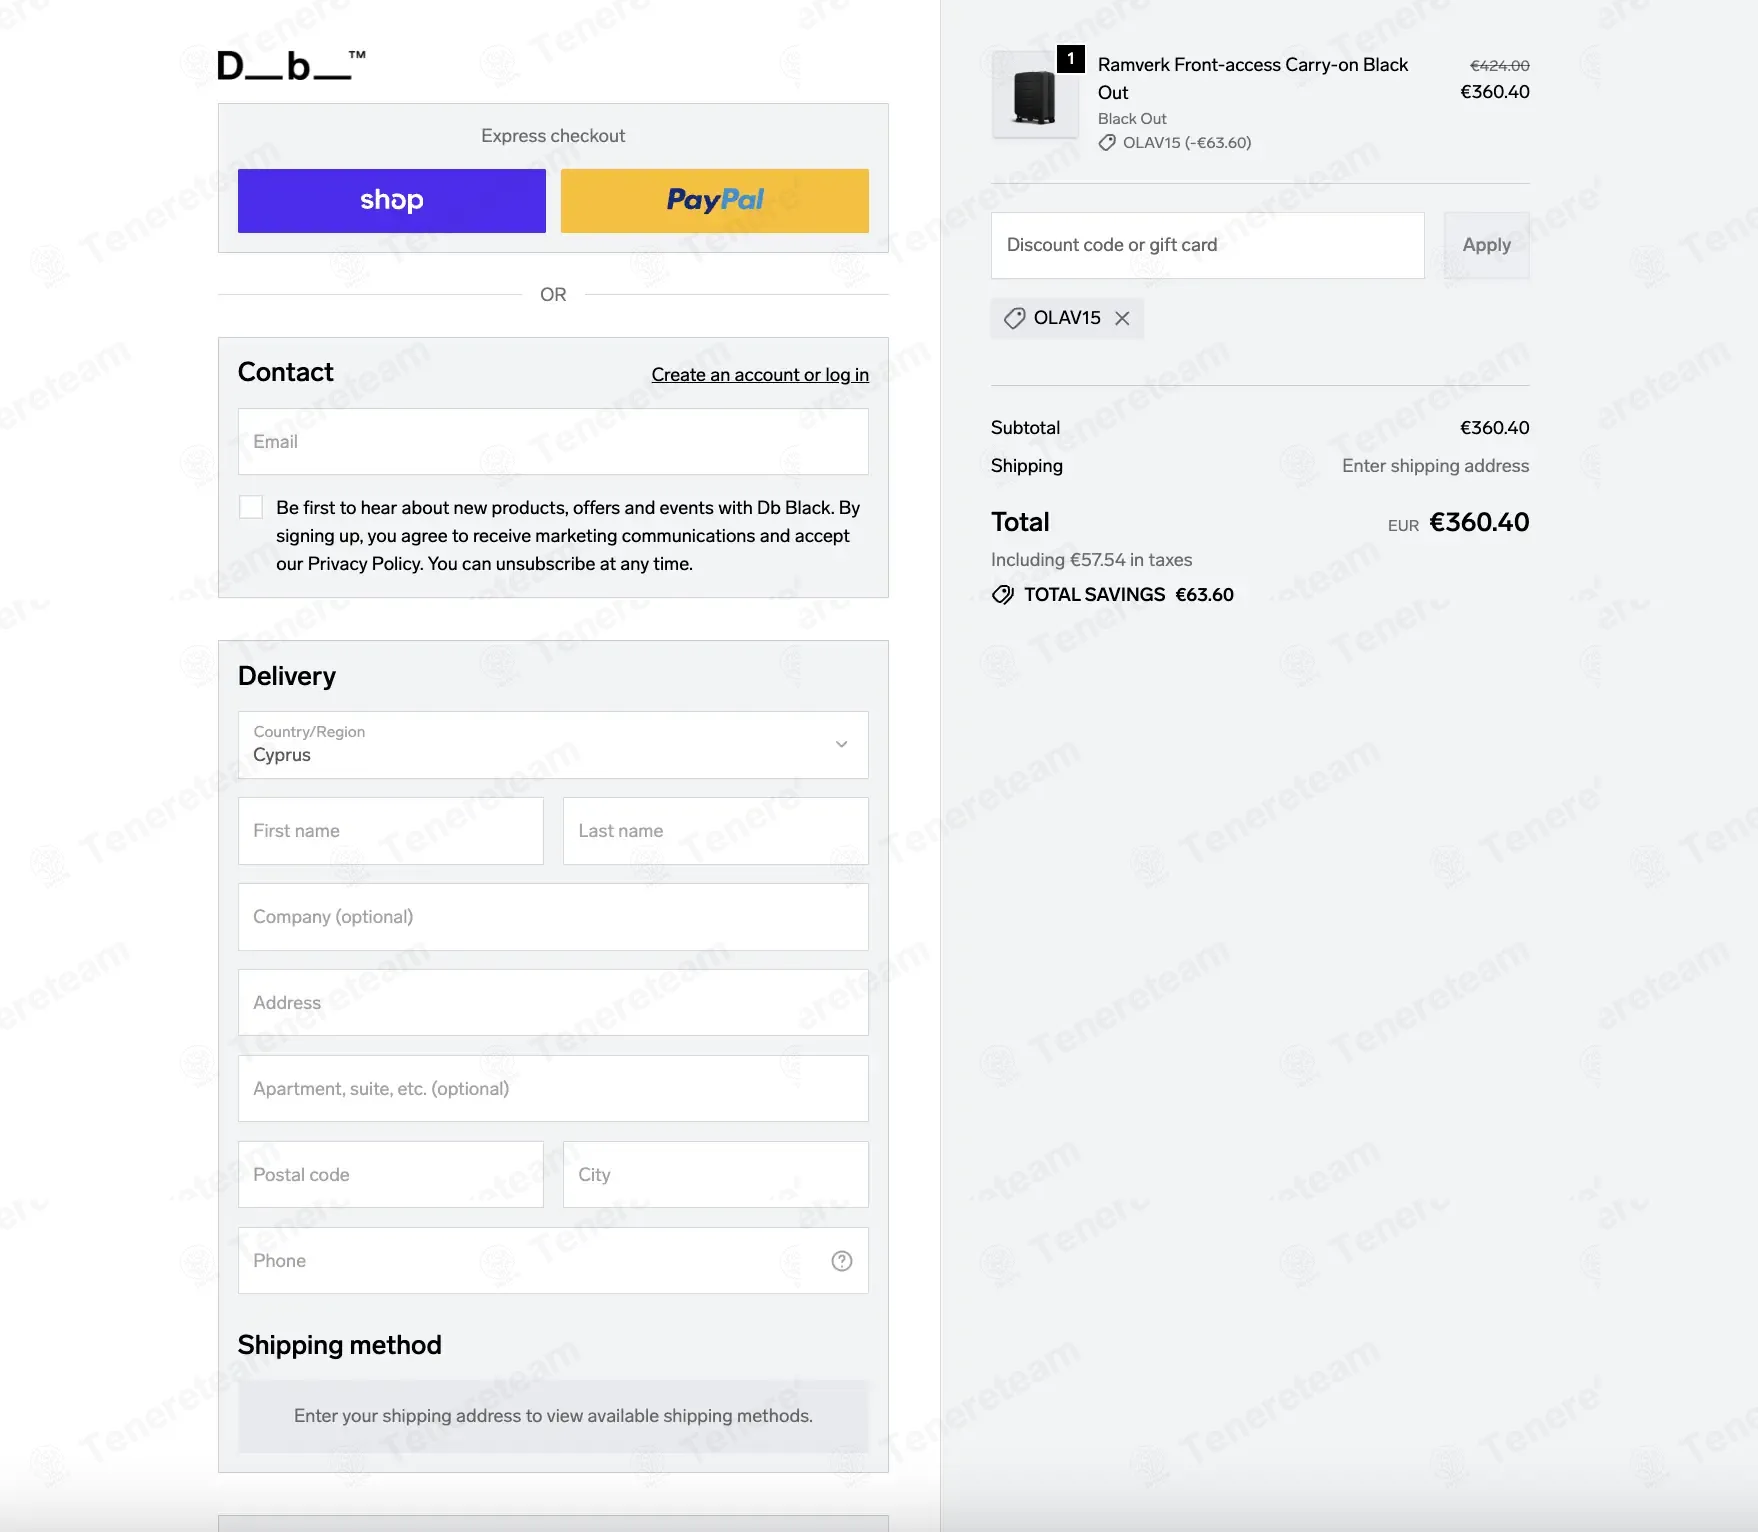Image resolution: width=1758 pixels, height=1532 pixels.
Task: Click the quantity badge on product thumbnail
Action: (1071, 58)
